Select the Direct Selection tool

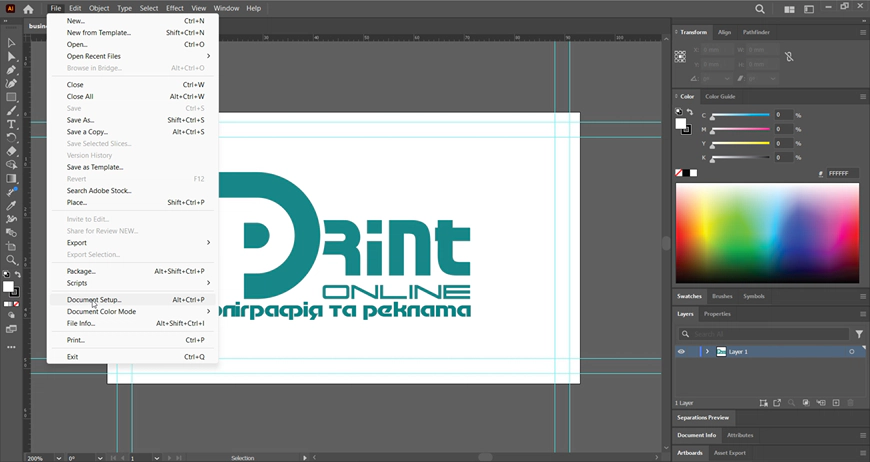coord(11,57)
